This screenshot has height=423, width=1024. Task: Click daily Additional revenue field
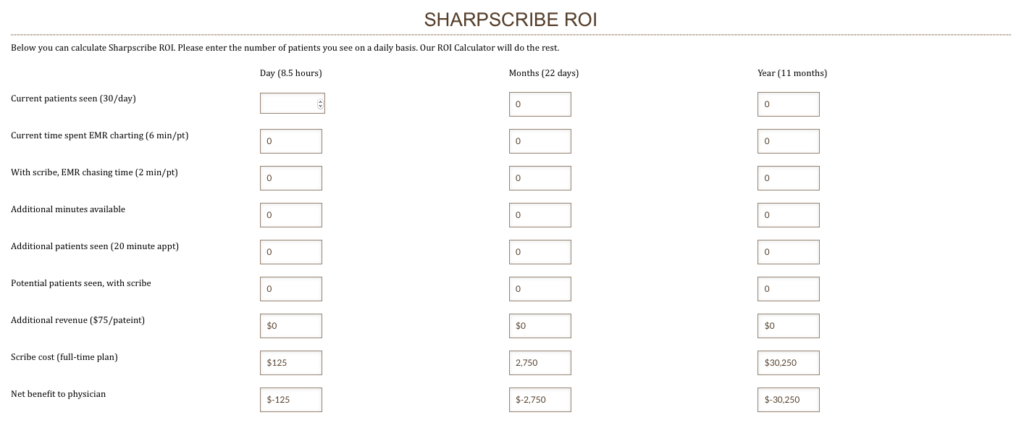pyautogui.click(x=291, y=326)
